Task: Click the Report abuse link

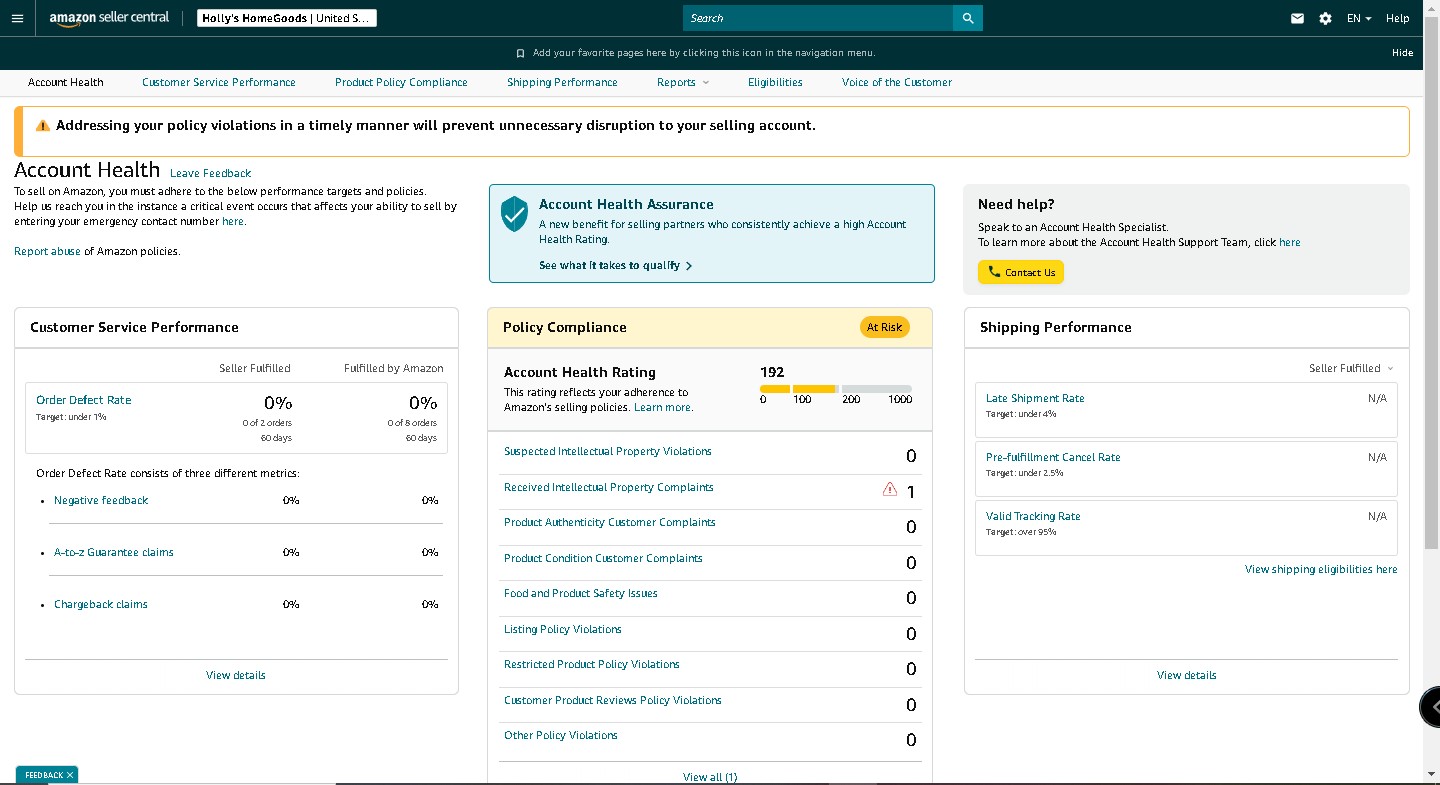Action: pos(47,251)
